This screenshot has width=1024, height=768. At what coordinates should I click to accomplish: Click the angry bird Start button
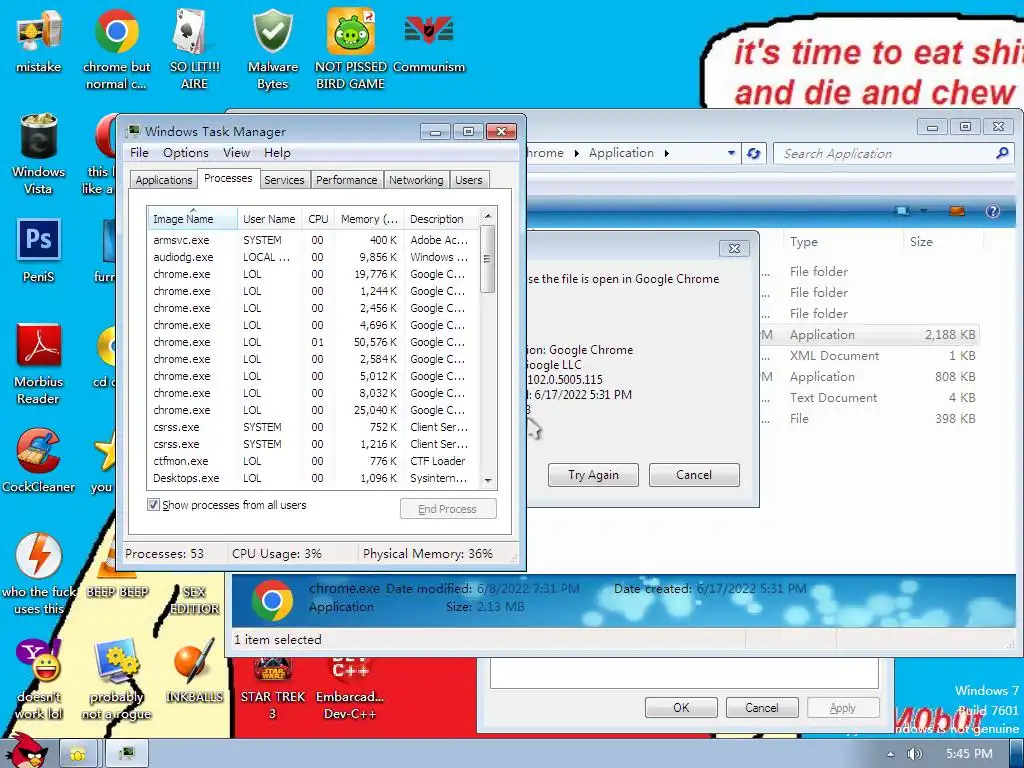click(27, 751)
